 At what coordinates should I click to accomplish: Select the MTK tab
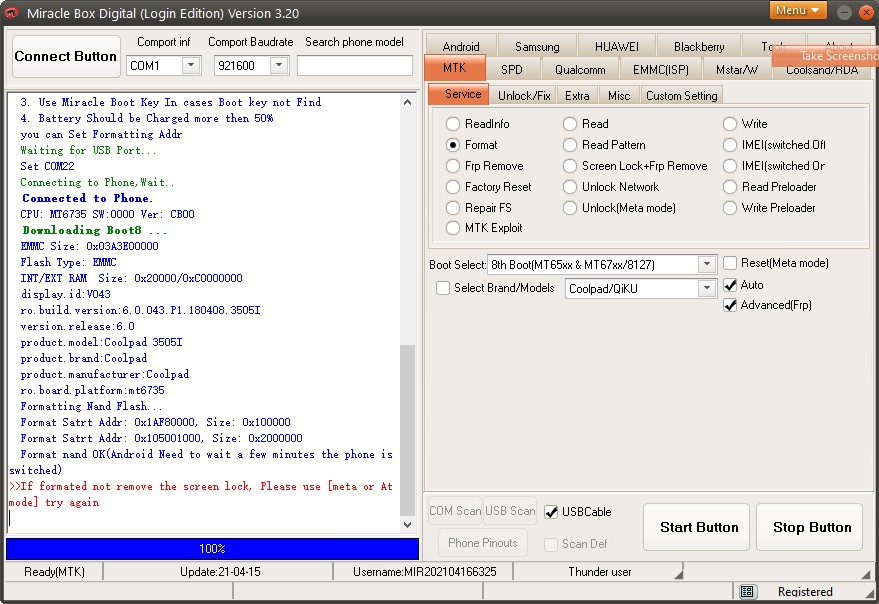[455, 68]
